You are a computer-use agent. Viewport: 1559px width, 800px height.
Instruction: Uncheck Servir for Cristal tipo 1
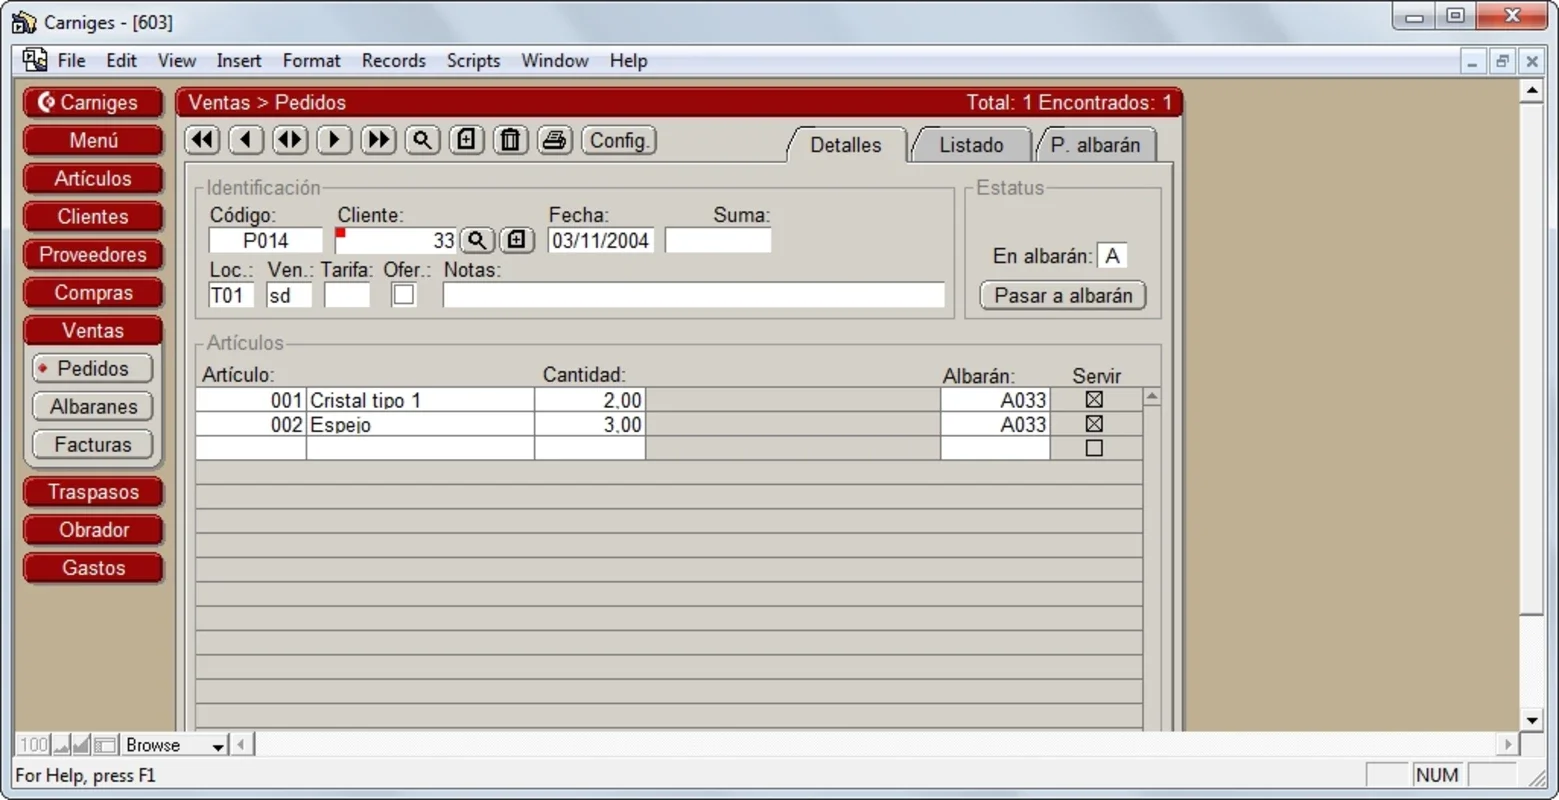1094,399
